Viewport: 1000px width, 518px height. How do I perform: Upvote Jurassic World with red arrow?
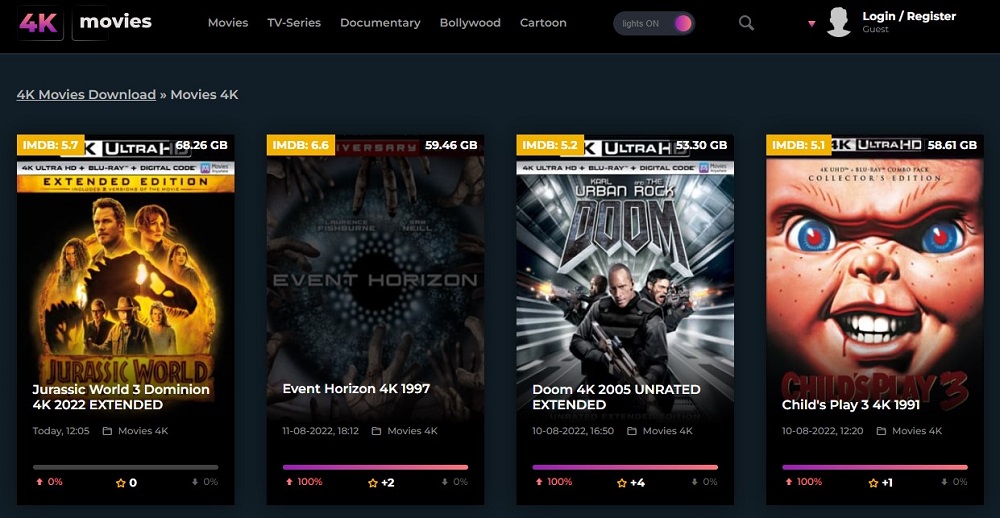(x=39, y=482)
